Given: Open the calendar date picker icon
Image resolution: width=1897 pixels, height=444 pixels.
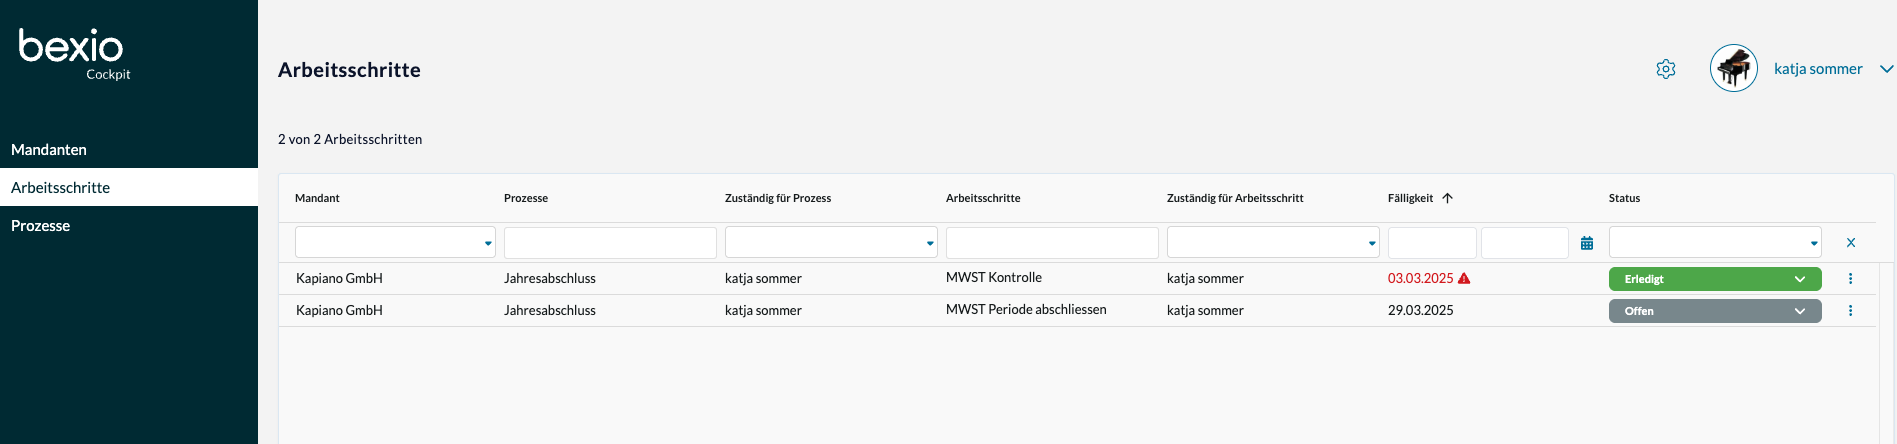Looking at the screenshot, I should (1587, 243).
